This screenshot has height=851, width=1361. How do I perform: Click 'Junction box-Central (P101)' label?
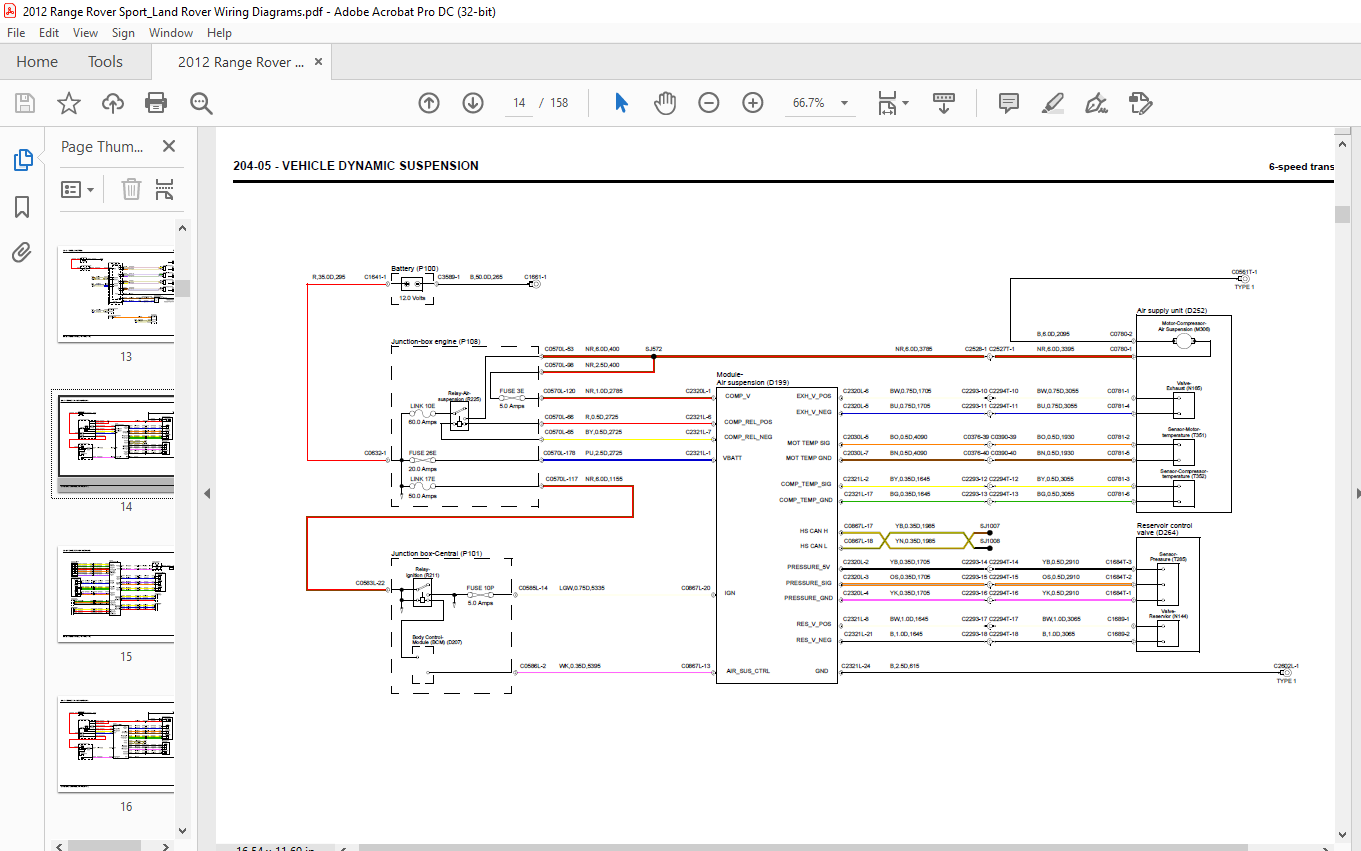[x=436, y=553]
